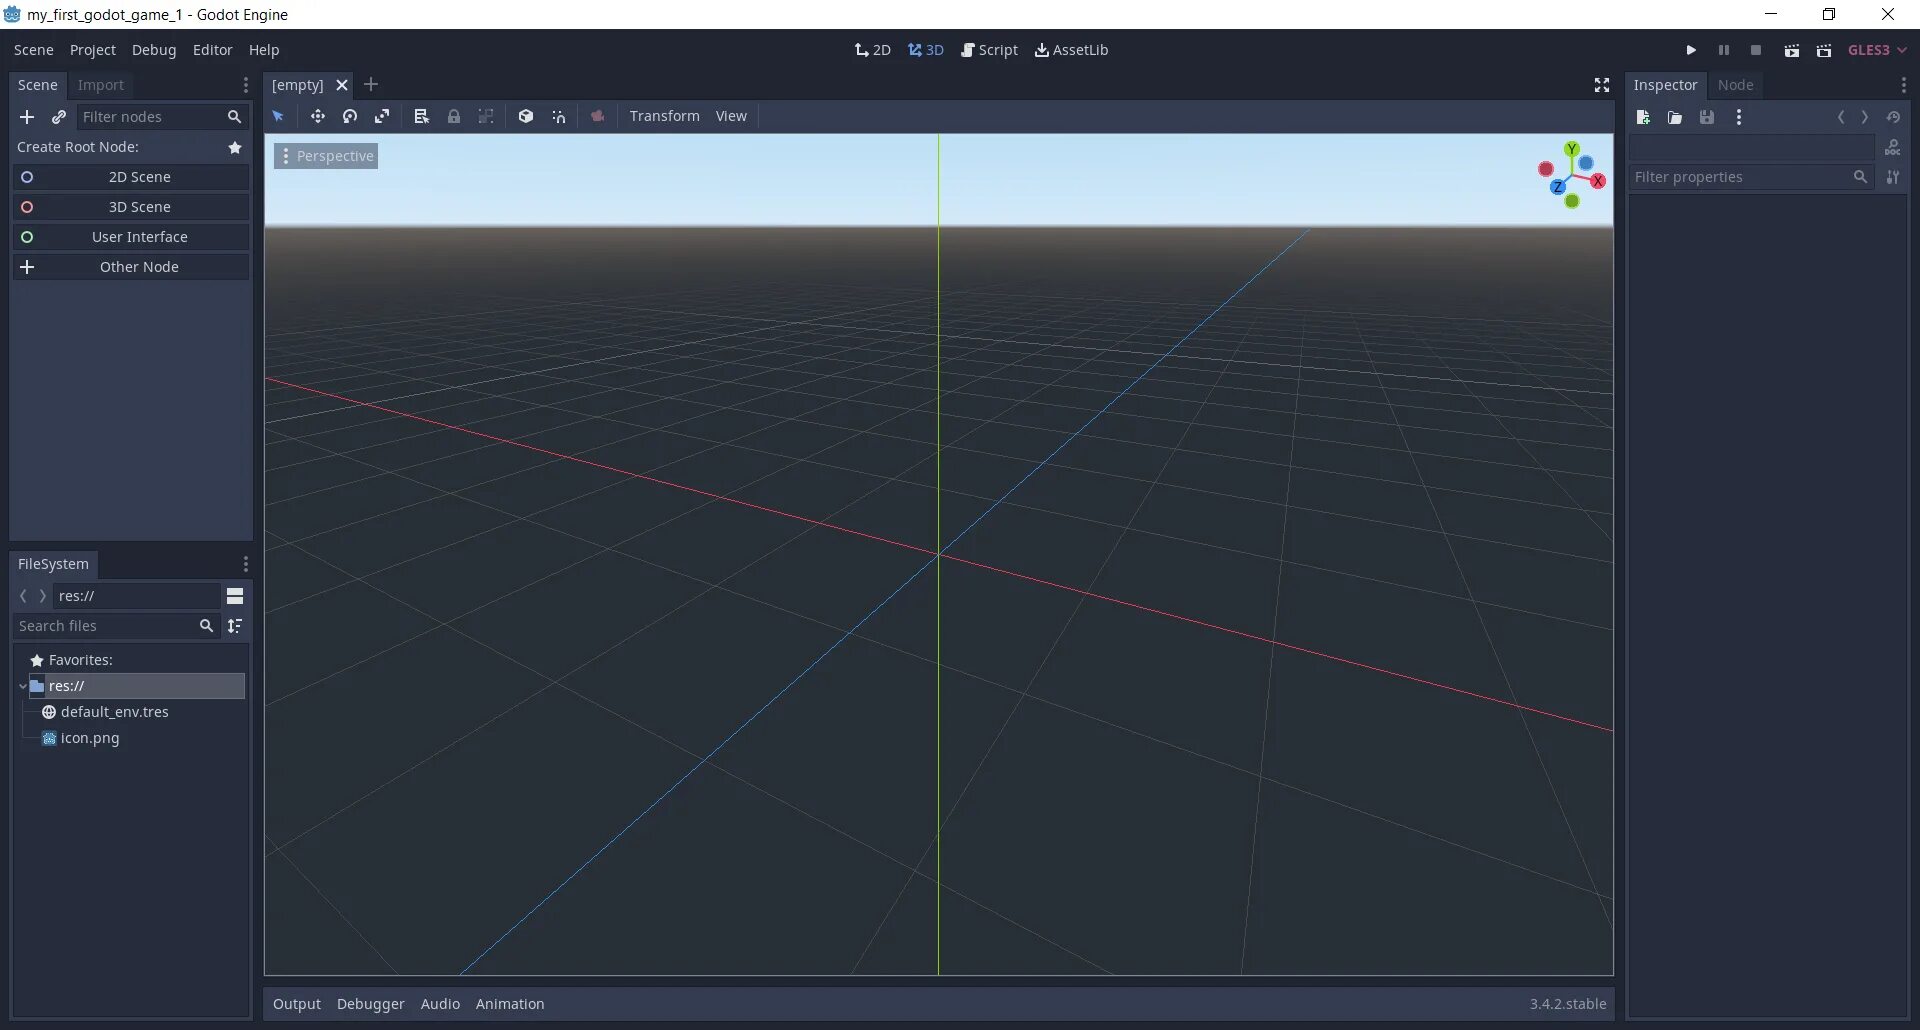The height and width of the screenshot is (1030, 1920).
Task: Open the AssetLib workspace
Action: pyautogui.click(x=1071, y=50)
